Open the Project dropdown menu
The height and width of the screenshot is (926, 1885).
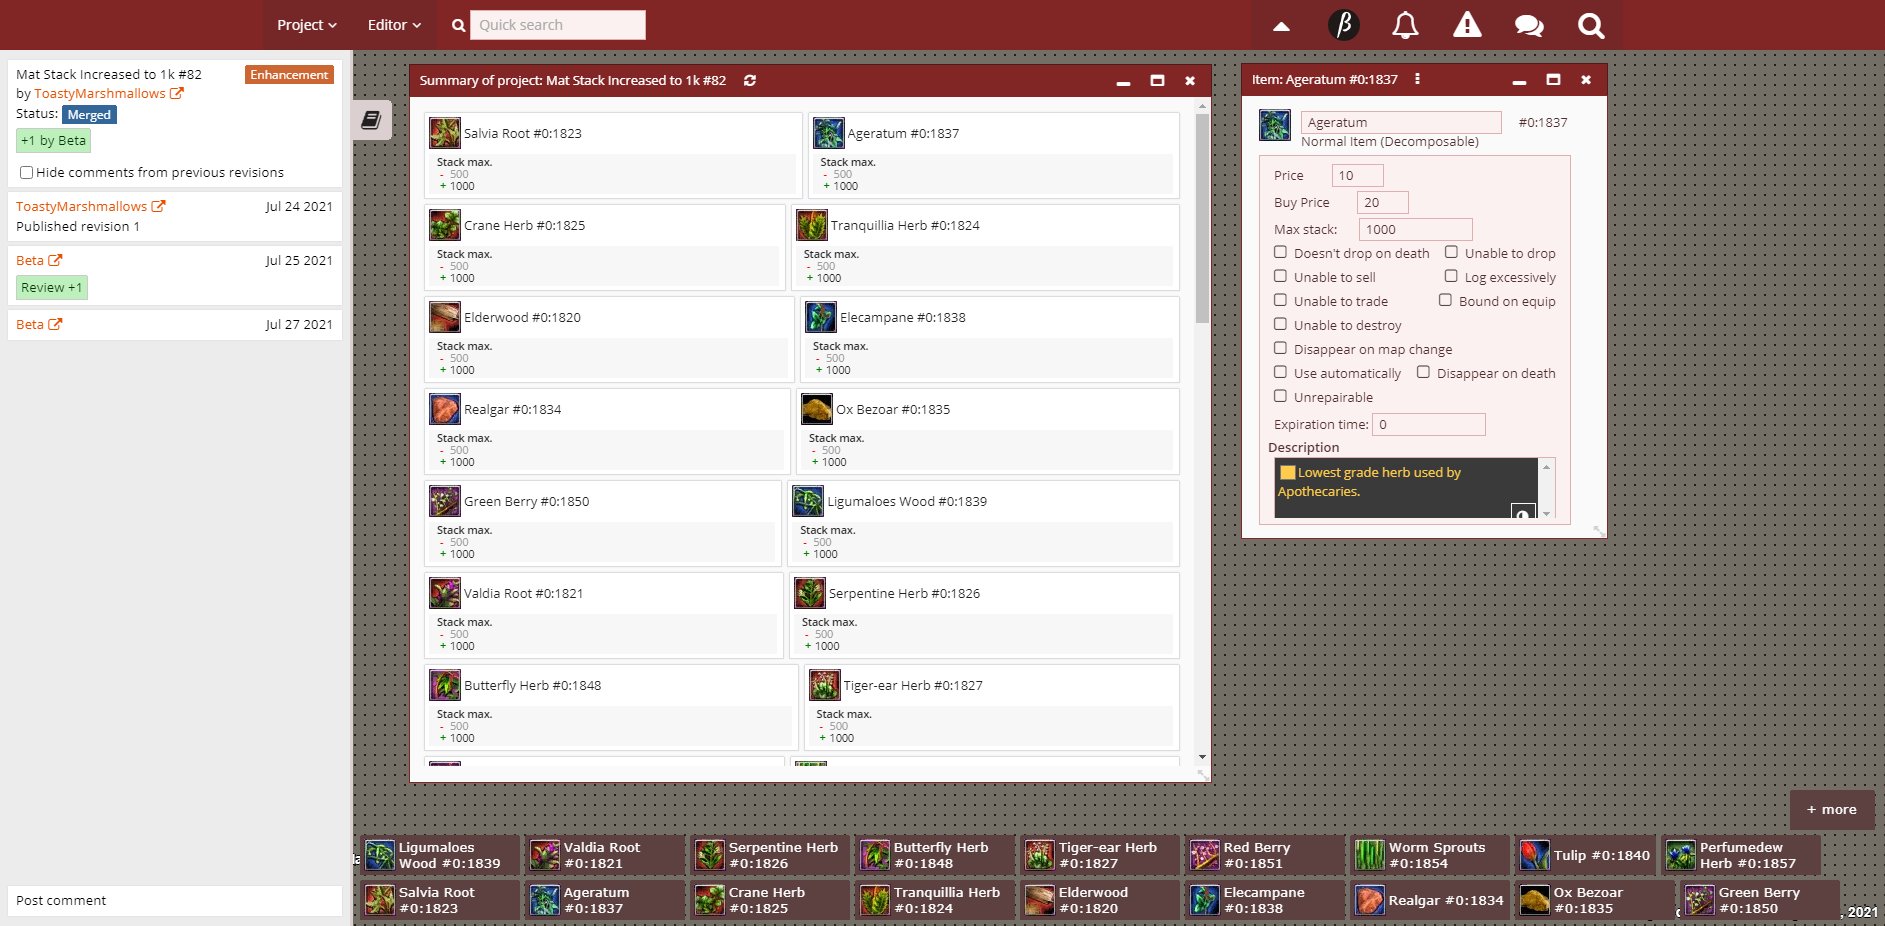(306, 25)
